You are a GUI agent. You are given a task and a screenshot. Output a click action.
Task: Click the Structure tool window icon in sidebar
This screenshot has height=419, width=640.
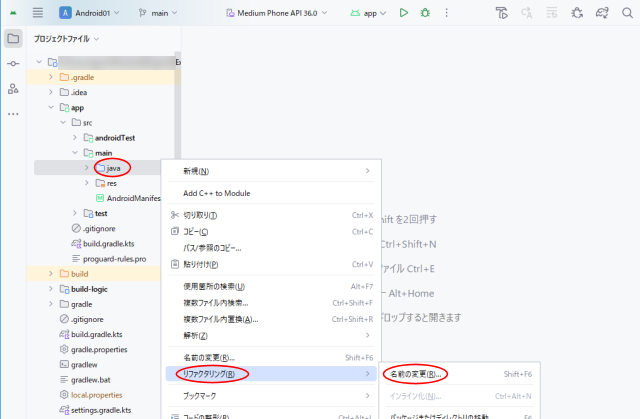pyautogui.click(x=13, y=89)
